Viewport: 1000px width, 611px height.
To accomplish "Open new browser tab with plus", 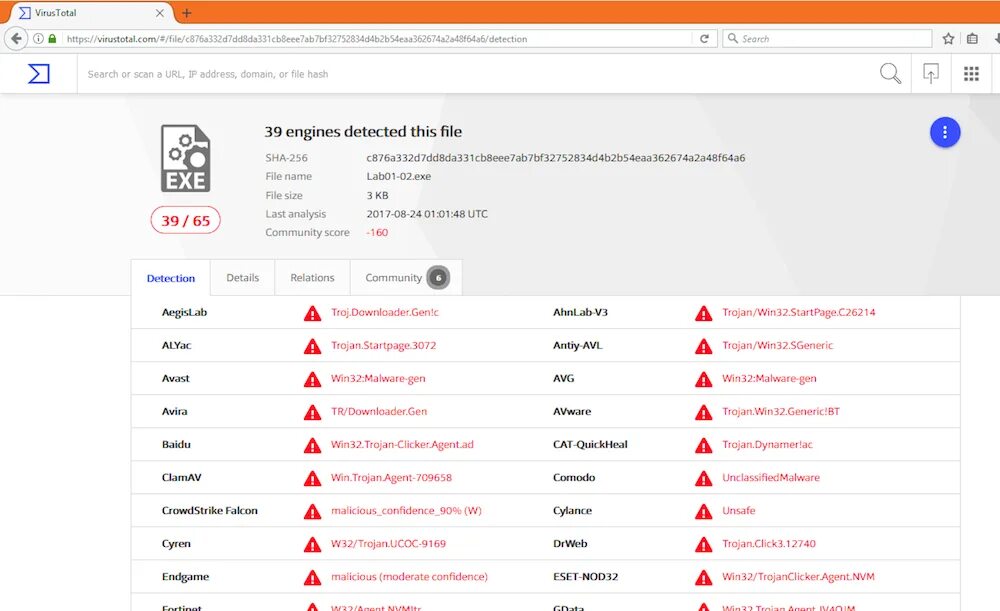I will (187, 13).
